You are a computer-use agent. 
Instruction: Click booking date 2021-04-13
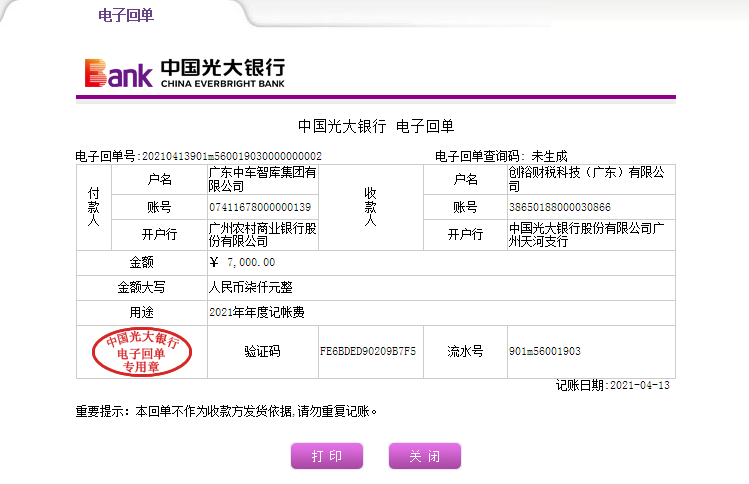(640, 386)
